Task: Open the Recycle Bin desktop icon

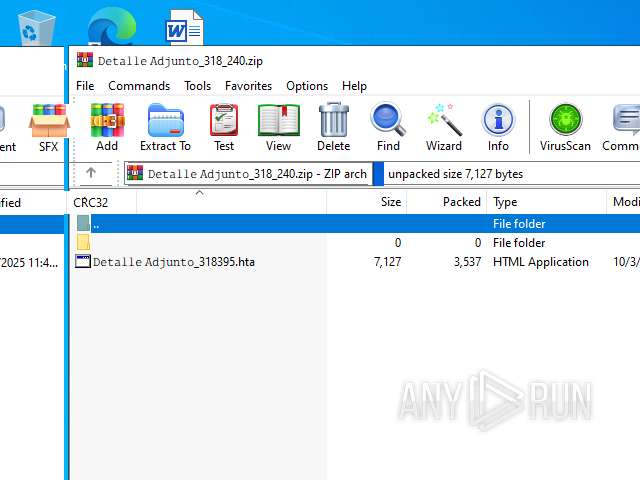Action: [36, 28]
